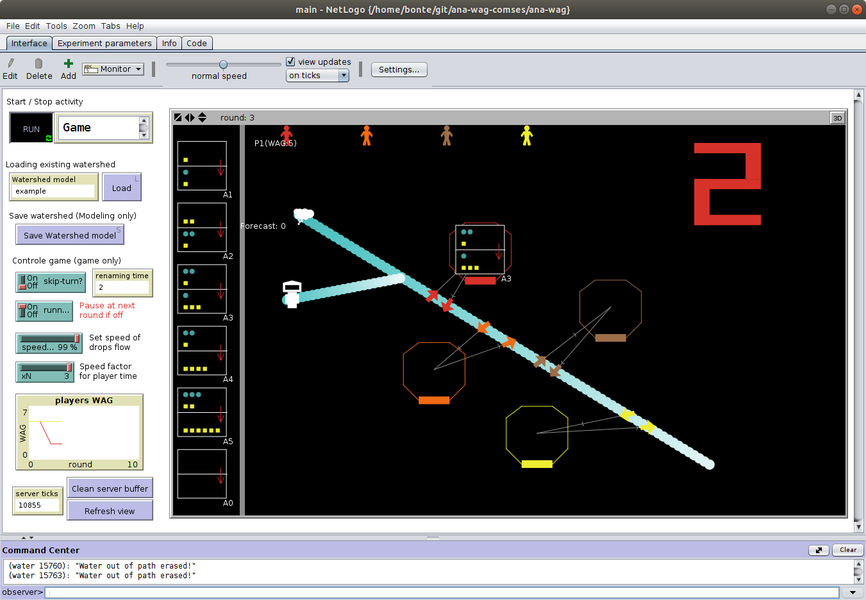Open the 'on ticks' update mode dropdown

(x=317, y=75)
